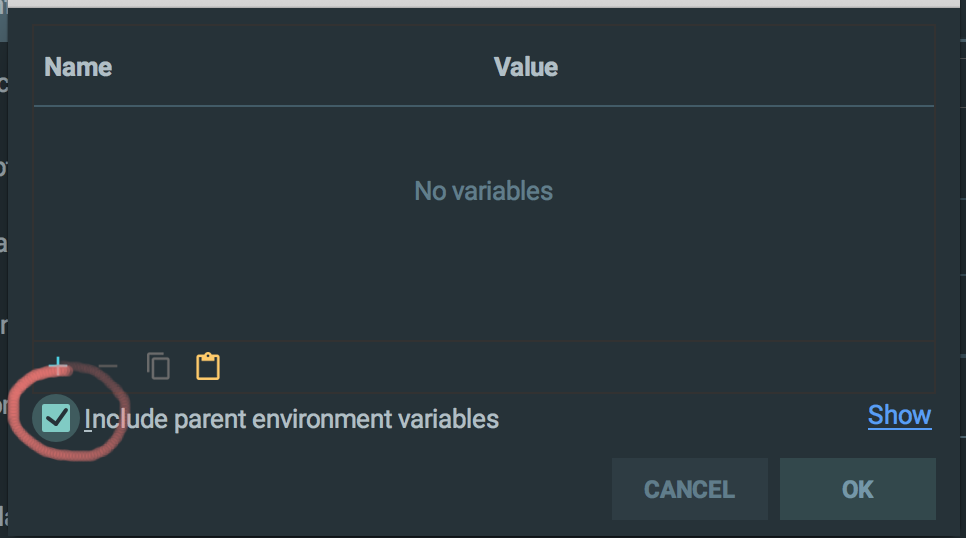Click the 'No variables' placeholder text
The image size is (966, 538).
click(483, 191)
